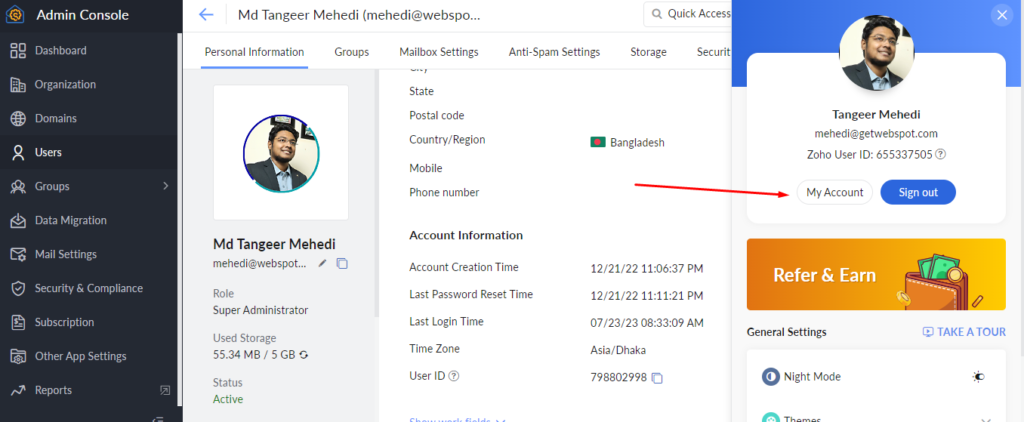
Task: Open Reports in new window icon
Action: tap(165, 390)
